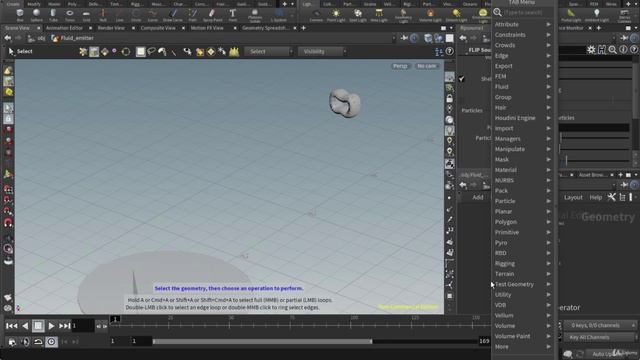The height and width of the screenshot is (360, 640).
Task: Click the TAB menu search field
Action: point(528,12)
